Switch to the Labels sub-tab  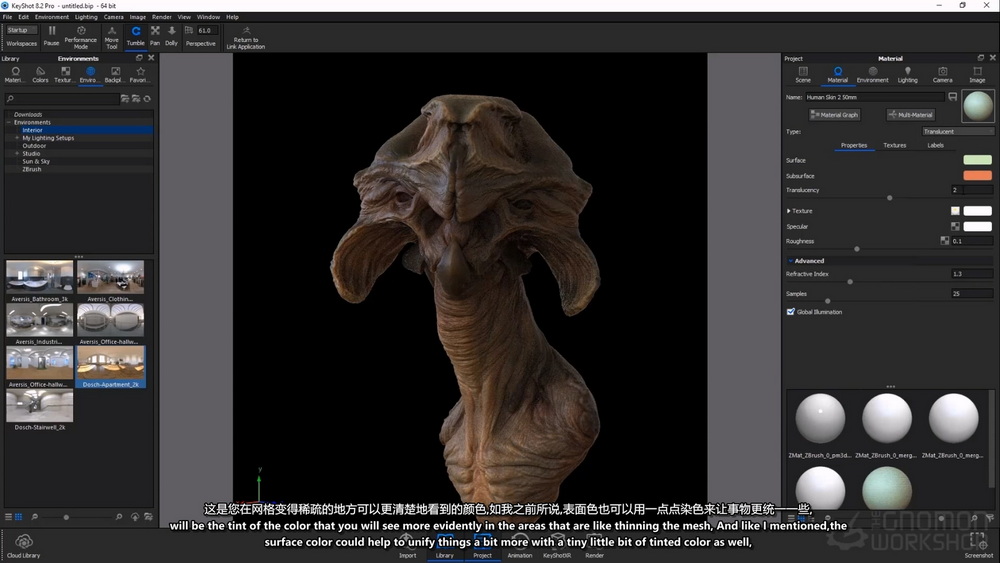tap(935, 145)
